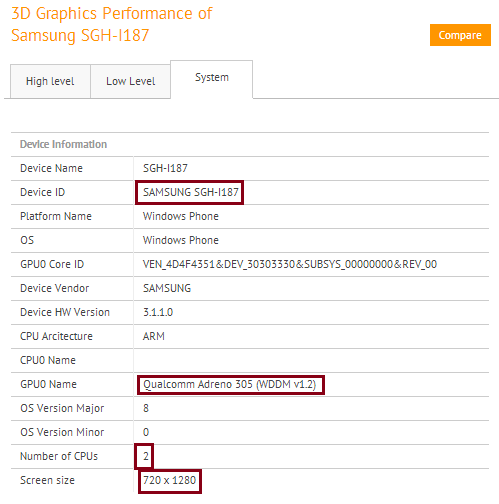Click the CPU Arcitecture value ARM
Viewport: 499px width, 504px height.
[x=154, y=336]
